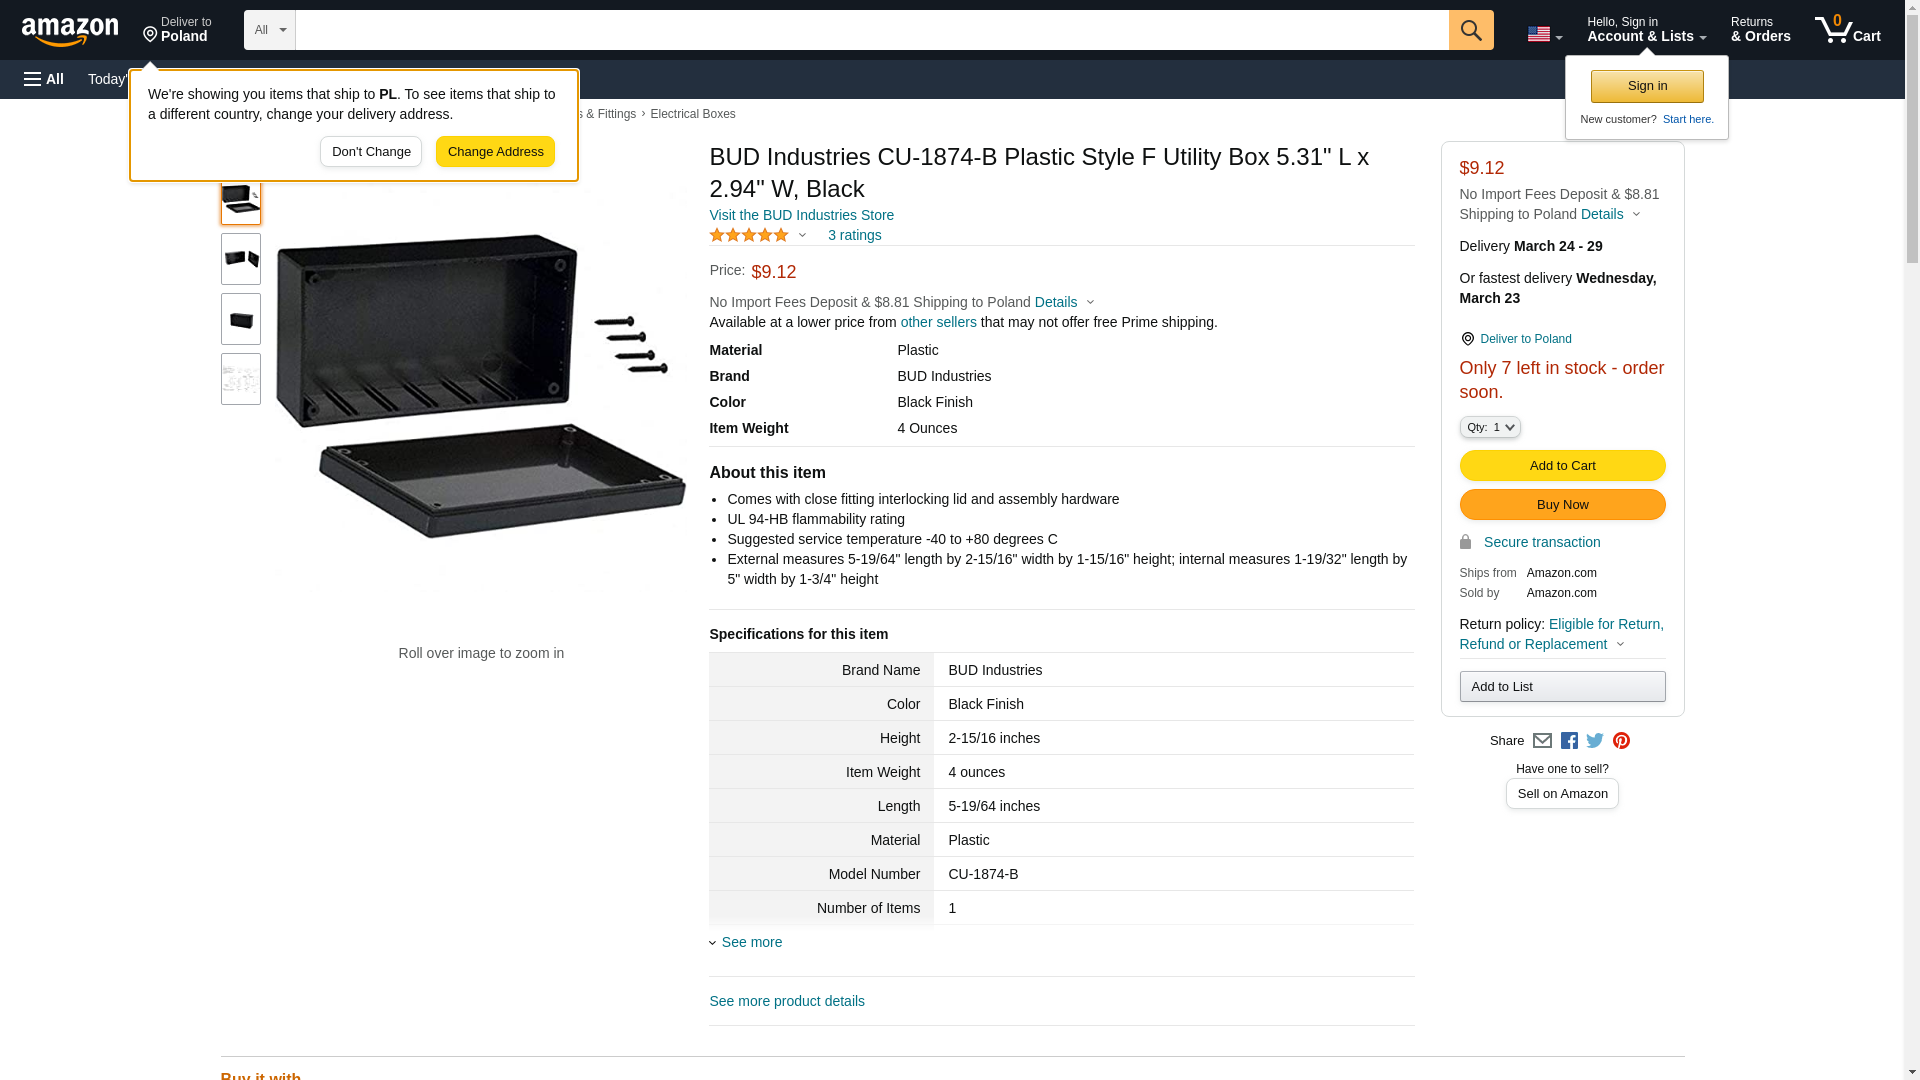Image resolution: width=1920 pixels, height=1080 pixels.
Task: Open the country flag language selector
Action: pyautogui.click(x=1544, y=34)
